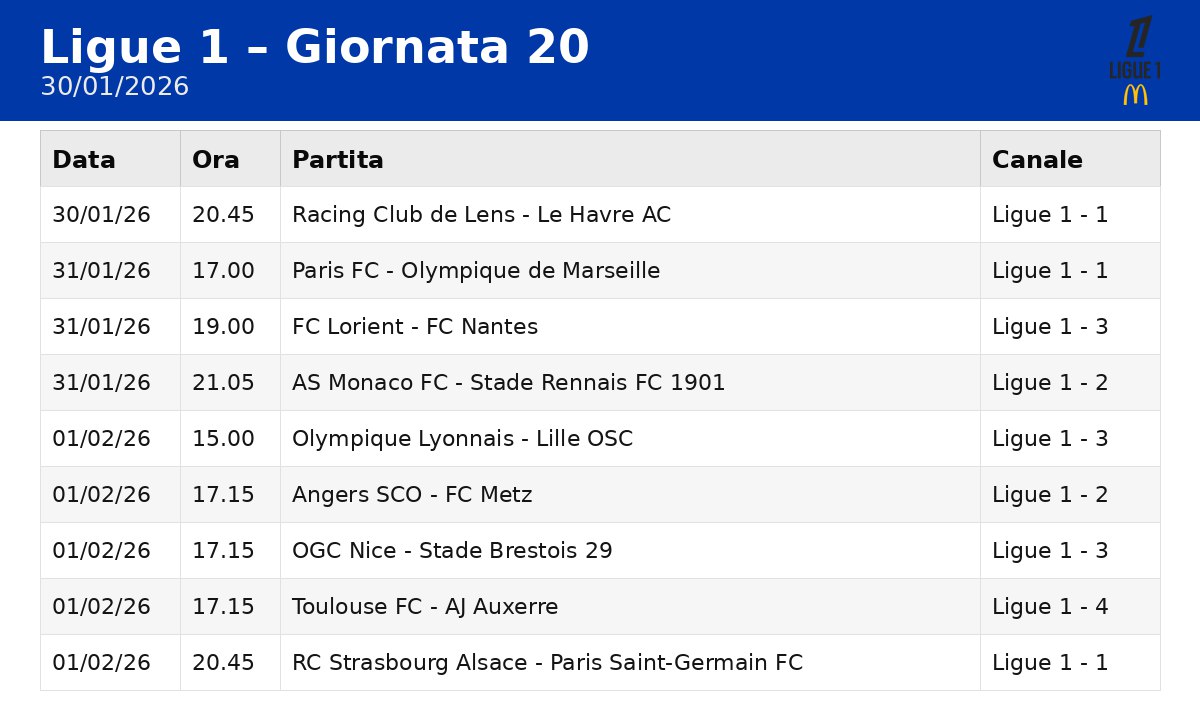Click Ligue 1 - 4 channel cell
1200x720 pixels.
coord(1070,607)
